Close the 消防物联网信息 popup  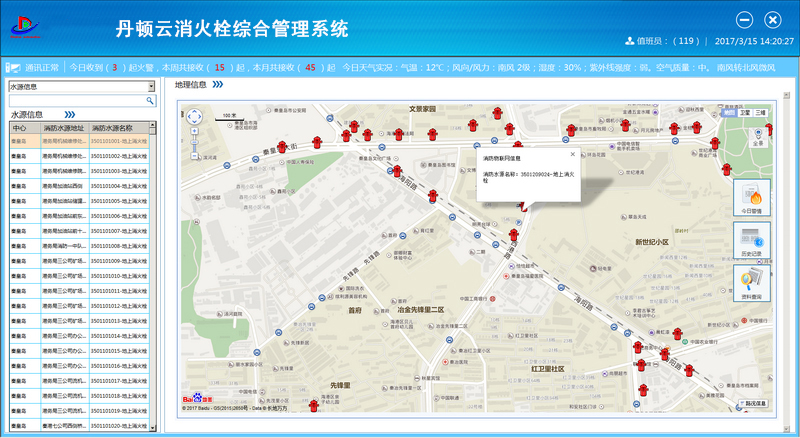coord(572,154)
